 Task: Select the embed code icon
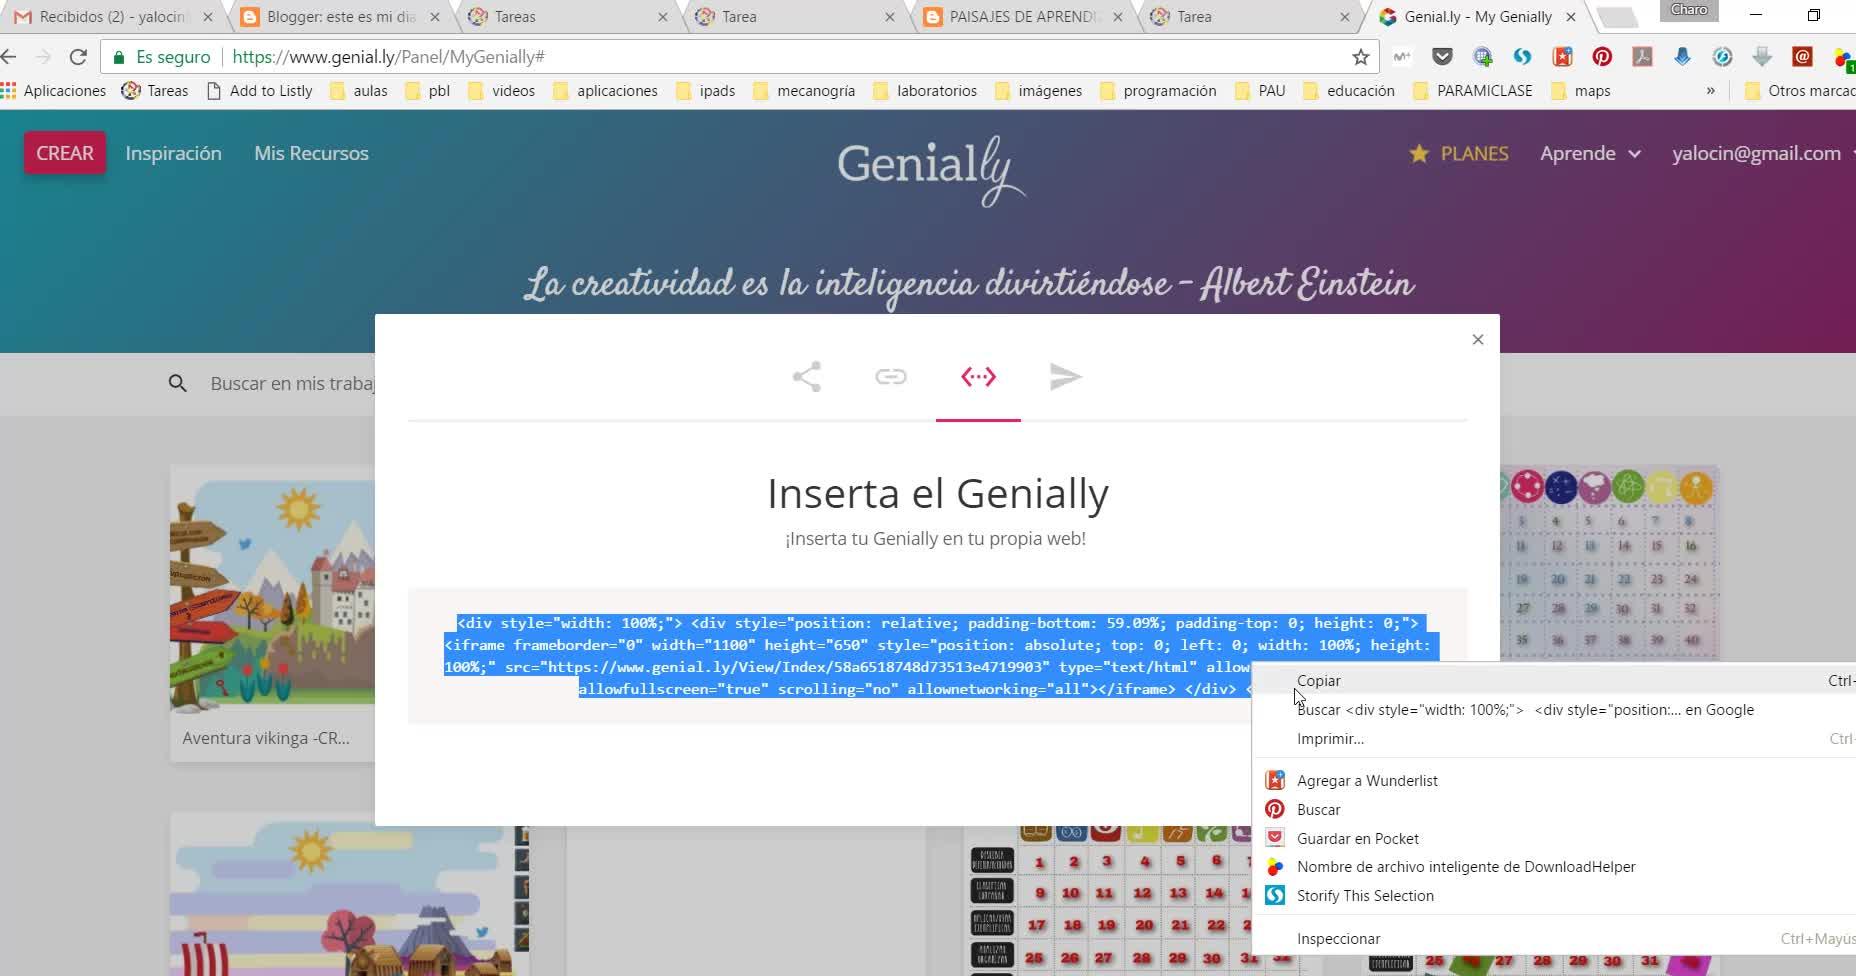click(x=978, y=377)
